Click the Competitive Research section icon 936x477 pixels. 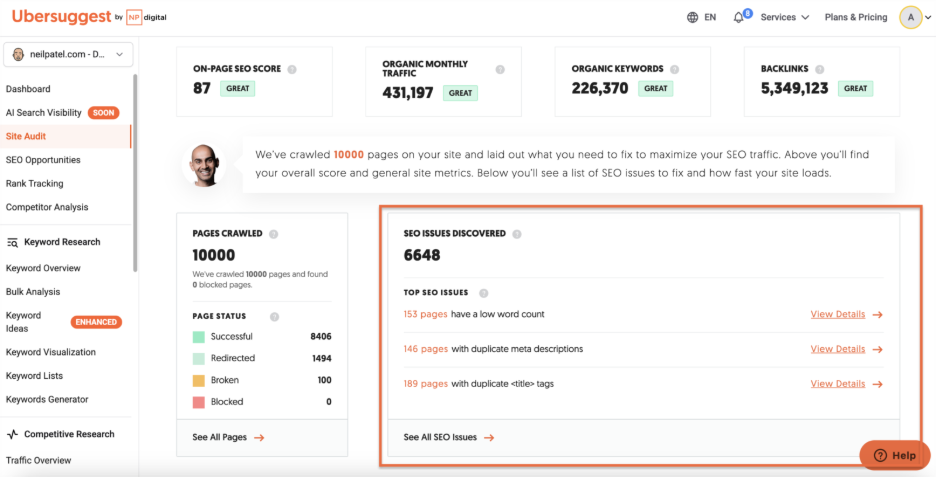pyautogui.click(x=13, y=435)
